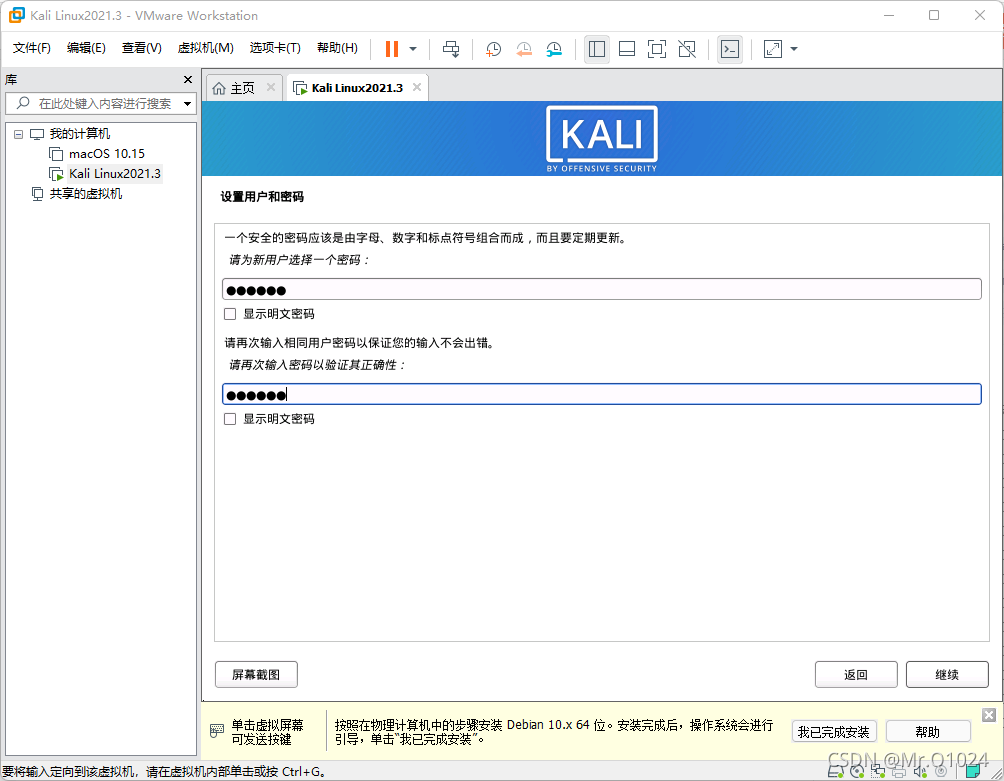This screenshot has height=781, width=1004.
Task: Click the full screen mode icon
Action: tap(657, 49)
